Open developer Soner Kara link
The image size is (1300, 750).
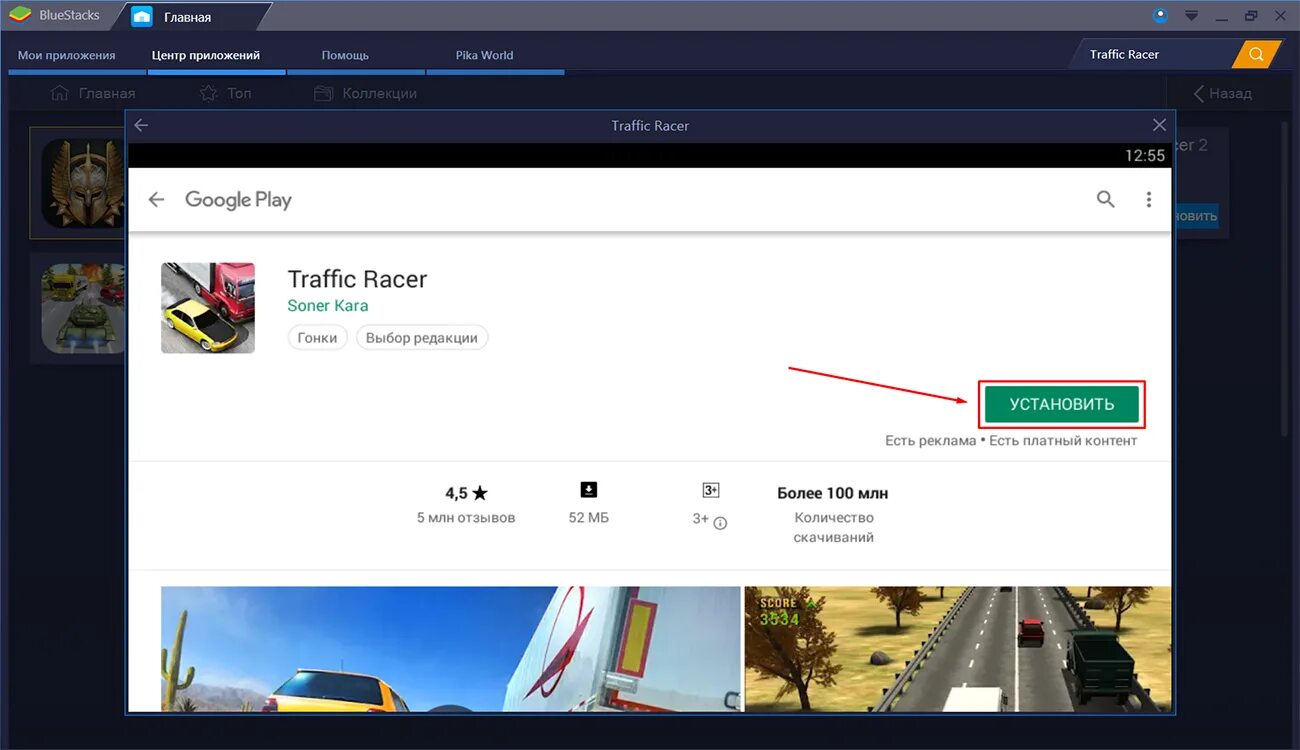click(x=328, y=306)
